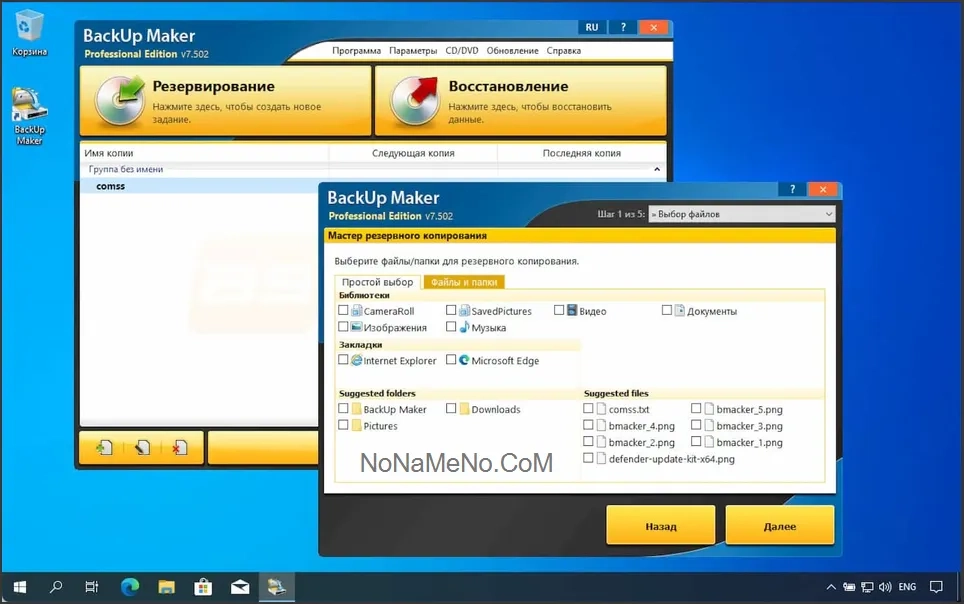The height and width of the screenshot is (604, 964).
Task: Enable the Документы library checkbox
Action: click(667, 311)
